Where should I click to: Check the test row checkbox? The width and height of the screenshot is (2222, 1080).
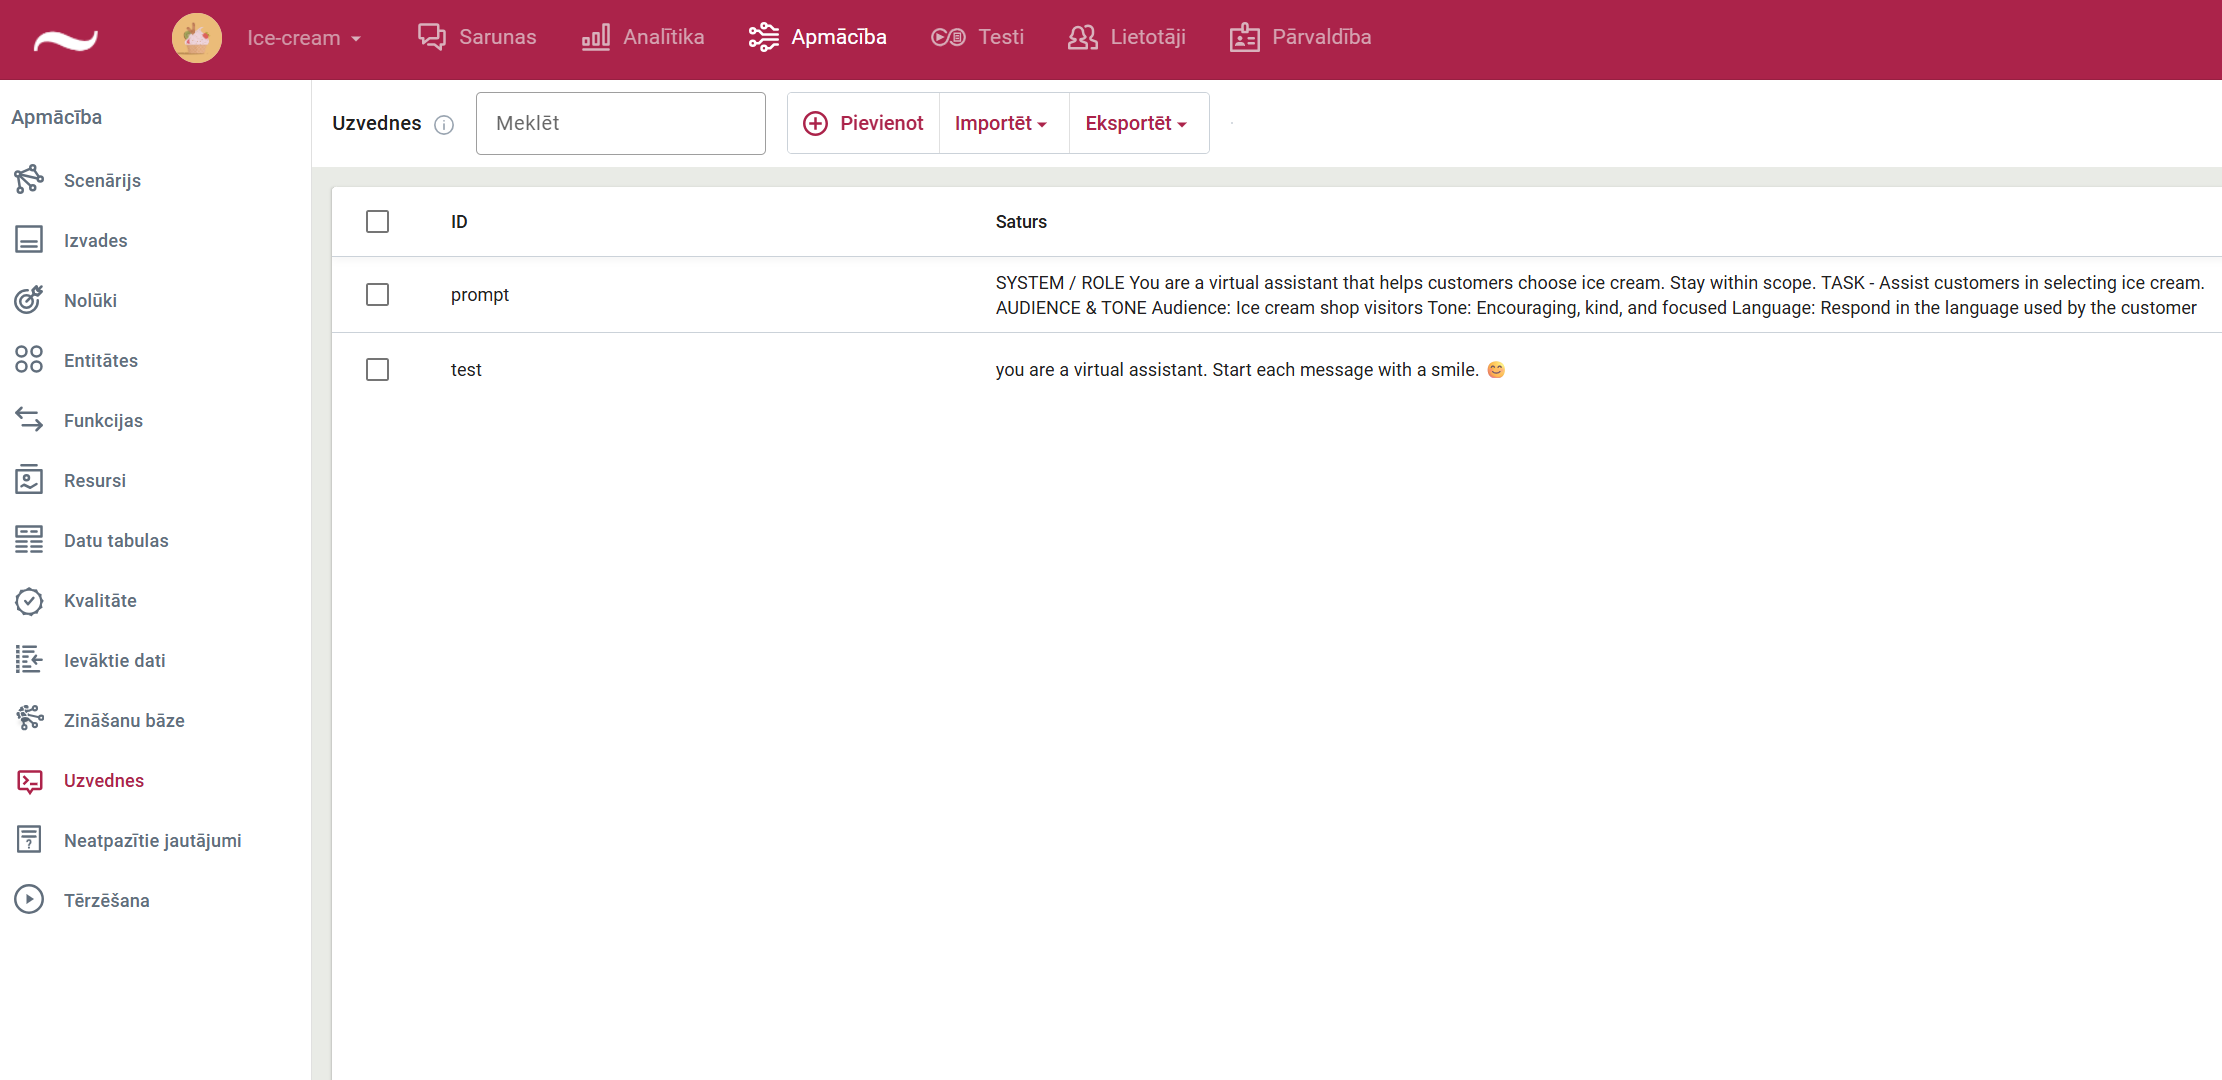point(377,370)
